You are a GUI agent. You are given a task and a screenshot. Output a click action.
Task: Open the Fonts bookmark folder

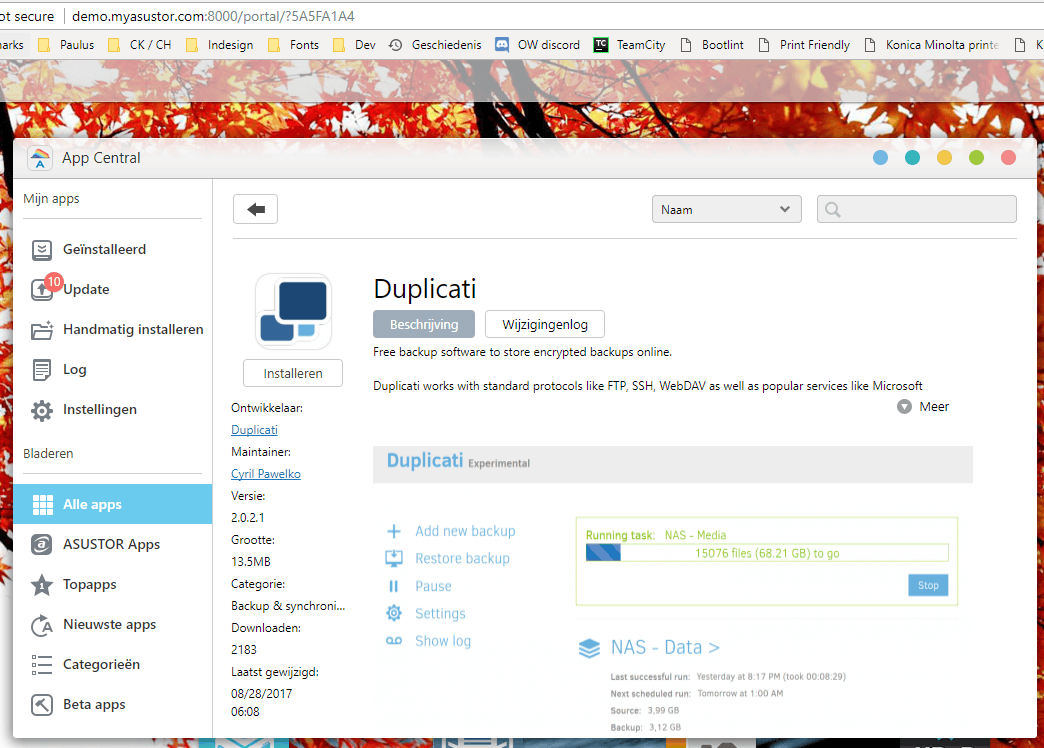294,45
